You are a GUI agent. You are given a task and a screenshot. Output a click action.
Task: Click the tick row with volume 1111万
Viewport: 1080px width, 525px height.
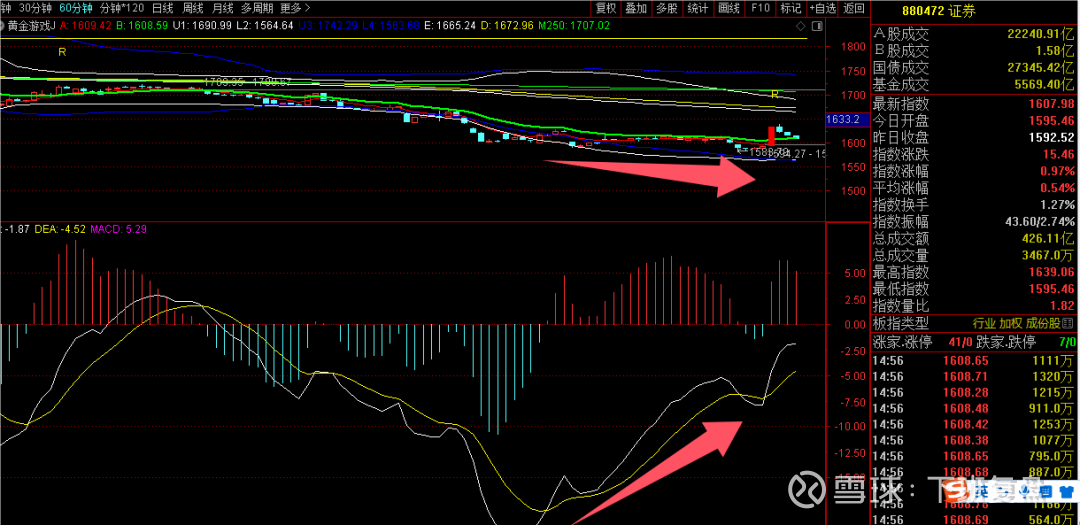point(975,360)
